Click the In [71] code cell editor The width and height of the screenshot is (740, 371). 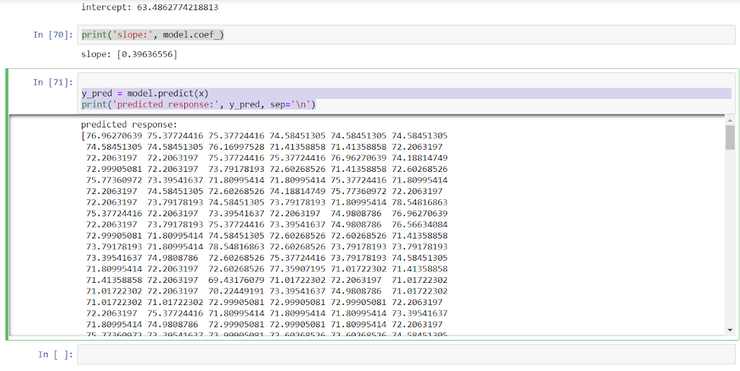(x=406, y=93)
